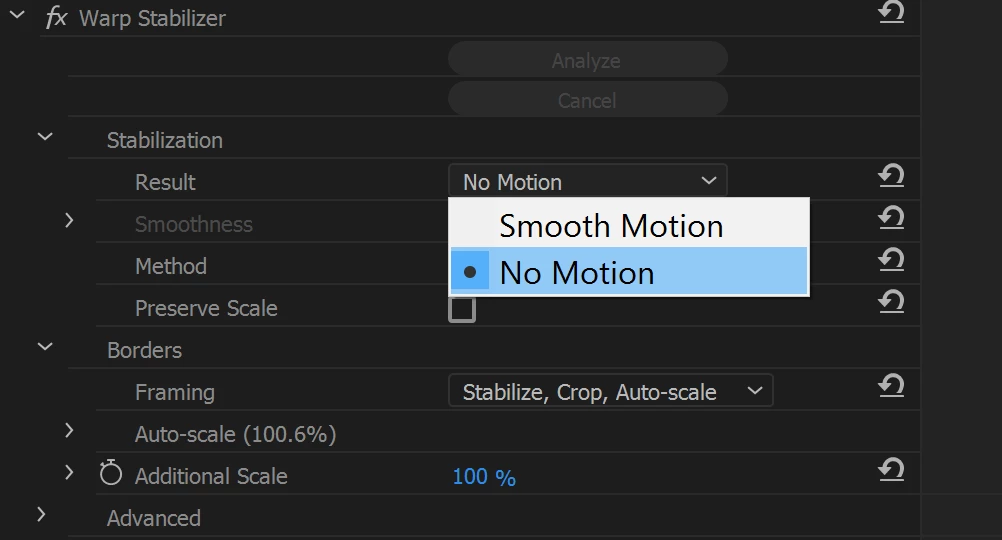Click the Additional Scale 100 % value
This screenshot has width=1002, height=540.
tap(484, 477)
